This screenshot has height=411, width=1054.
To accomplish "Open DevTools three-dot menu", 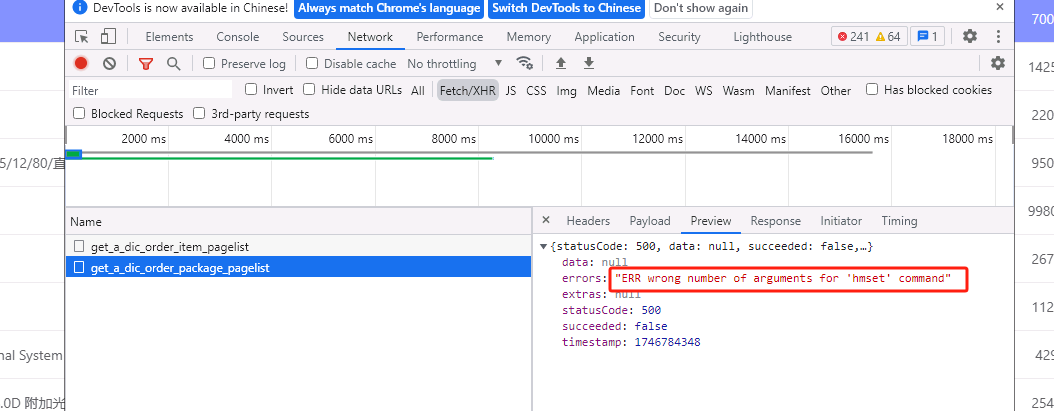I will click(x=998, y=36).
